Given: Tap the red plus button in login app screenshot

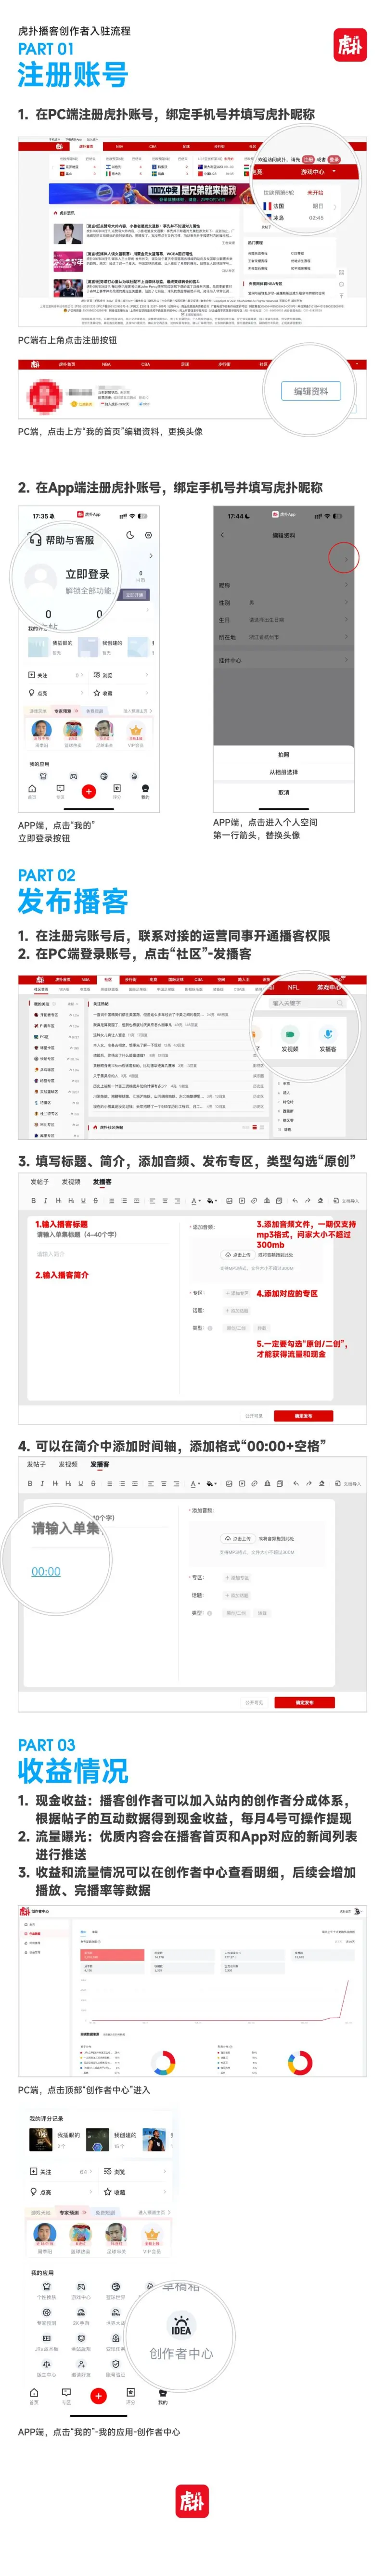Looking at the screenshot, I should pos(88,791).
